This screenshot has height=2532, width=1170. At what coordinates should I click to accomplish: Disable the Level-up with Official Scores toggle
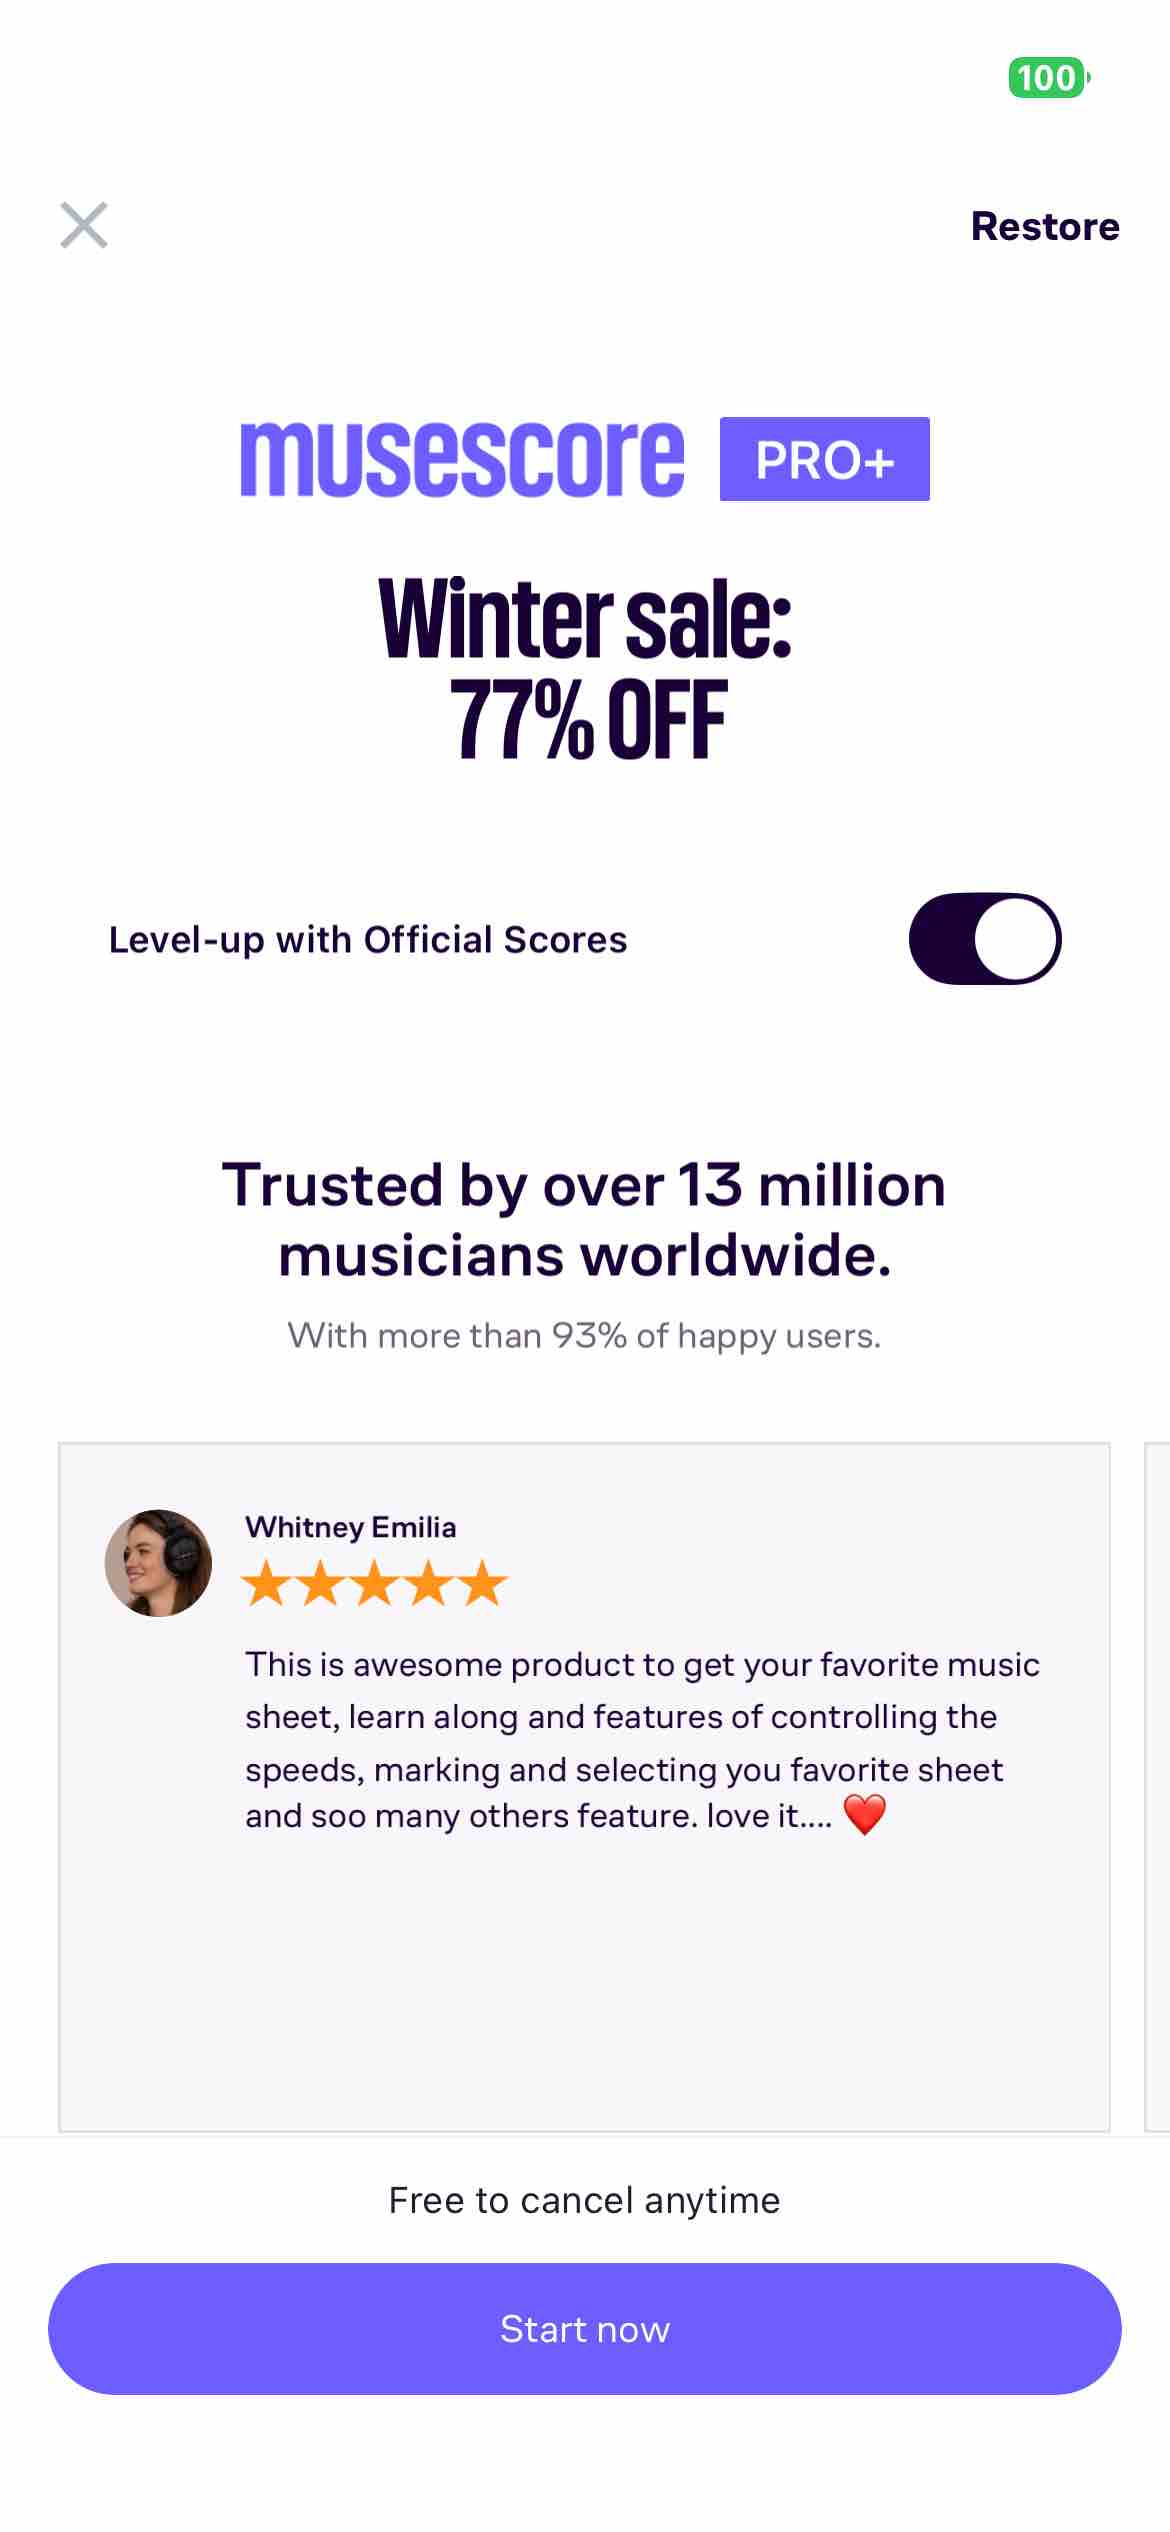tap(988, 938)
